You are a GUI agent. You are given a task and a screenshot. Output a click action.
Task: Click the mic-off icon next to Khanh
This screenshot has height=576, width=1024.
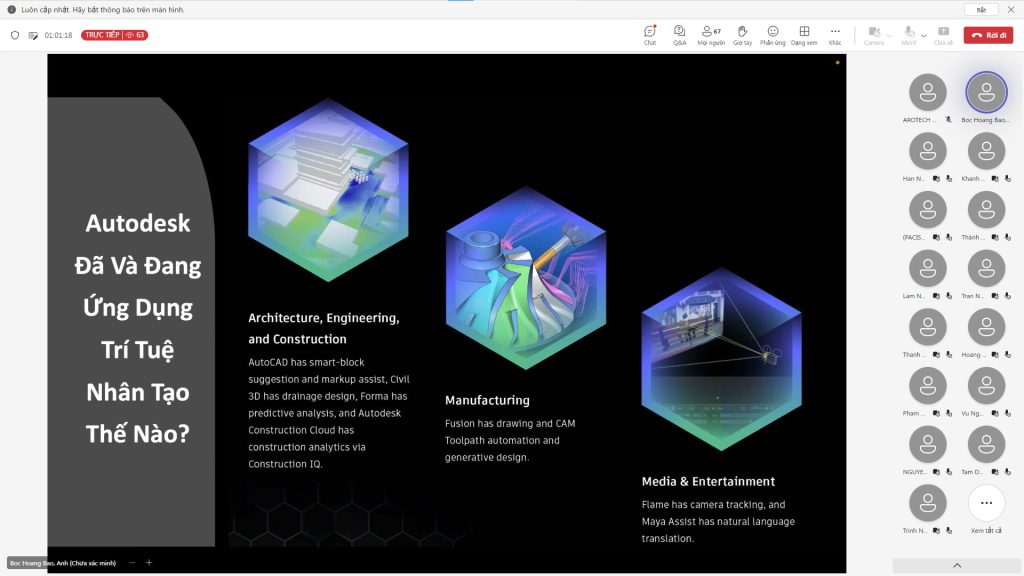(x=1008, y=179)
